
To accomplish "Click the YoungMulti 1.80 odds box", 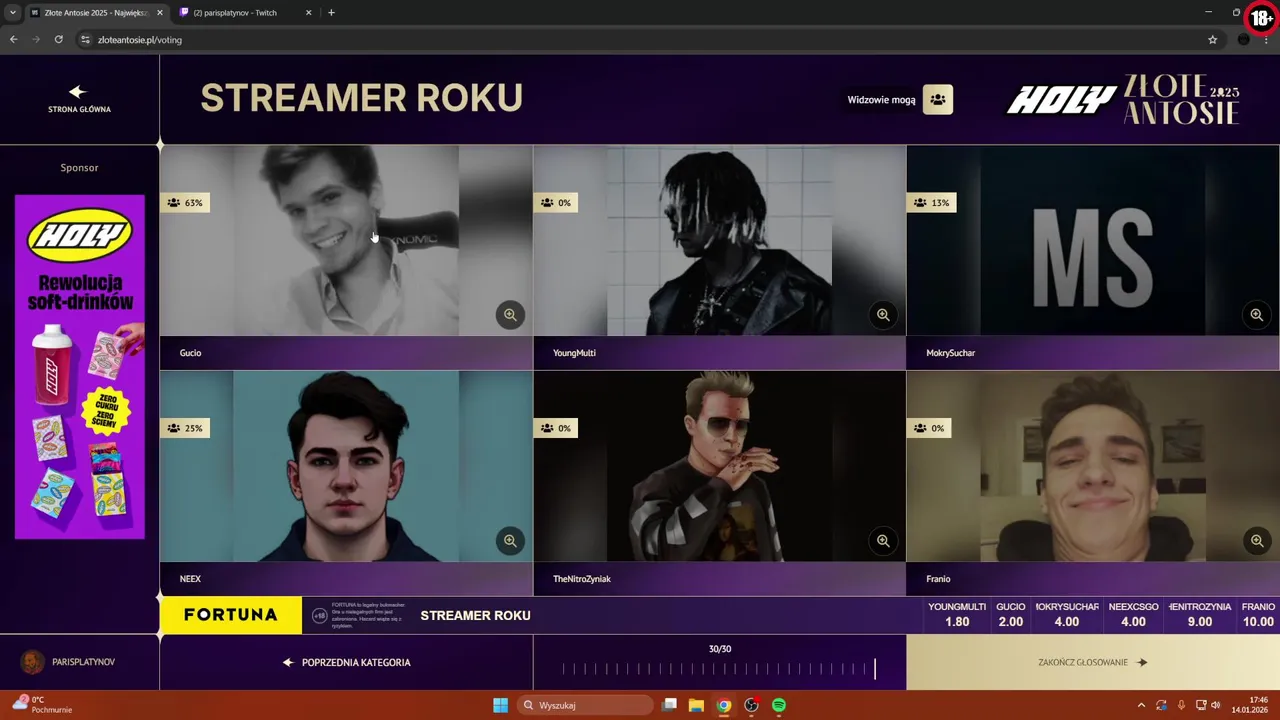I will [x=957, y=615].
